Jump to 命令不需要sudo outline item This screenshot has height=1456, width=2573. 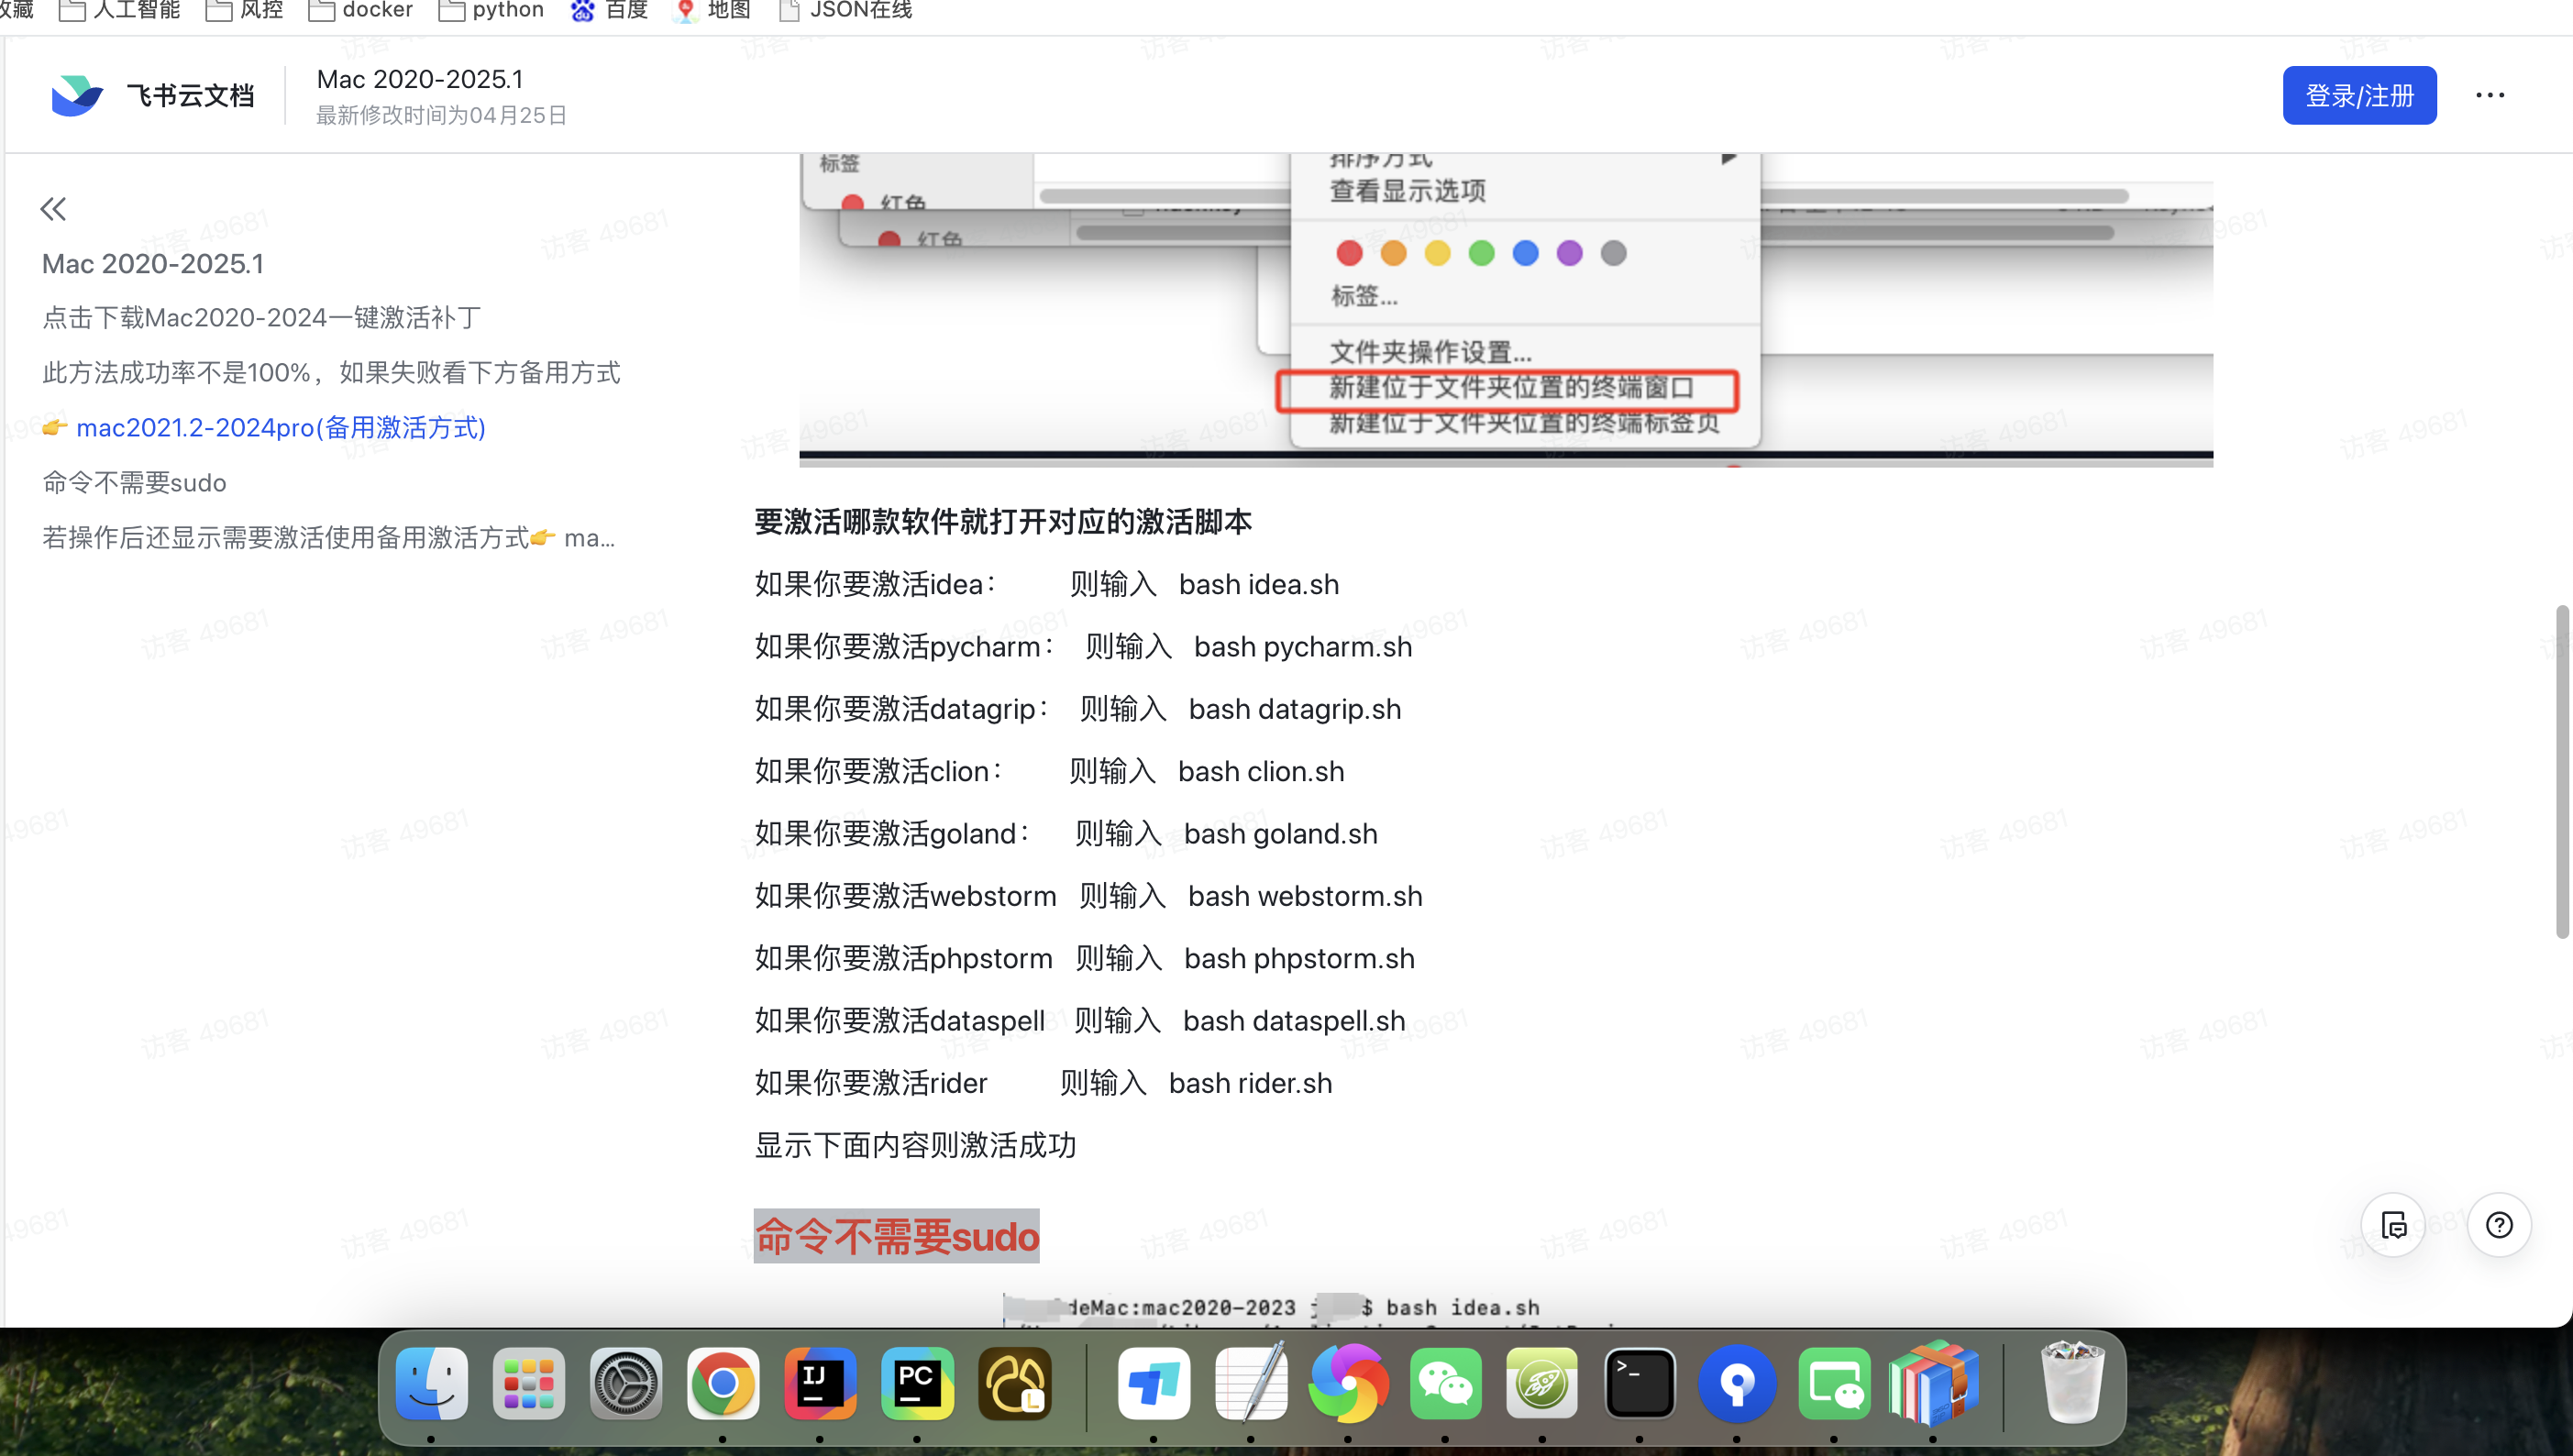point(134,482)
